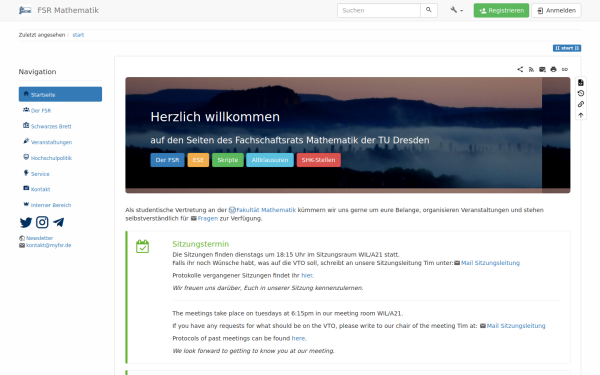Click the green calendar check icon
600x375 pixels.
pyautogui.click(x=142, y=246)
